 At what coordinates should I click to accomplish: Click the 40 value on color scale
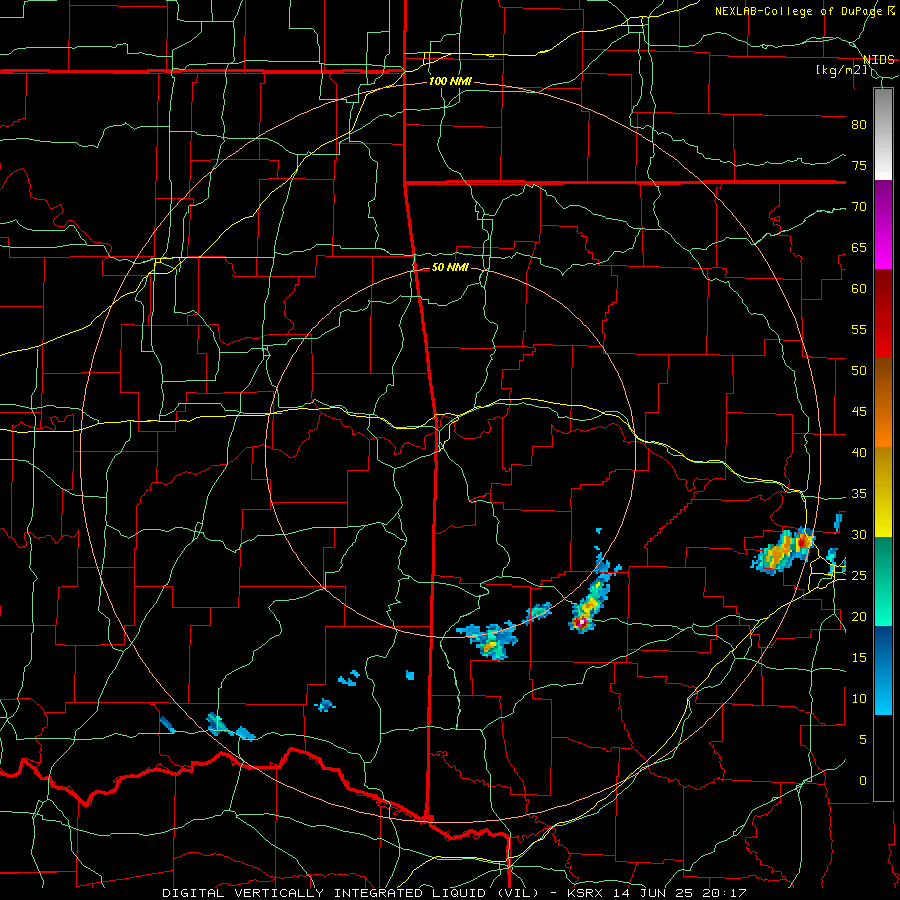click(859, 452)
